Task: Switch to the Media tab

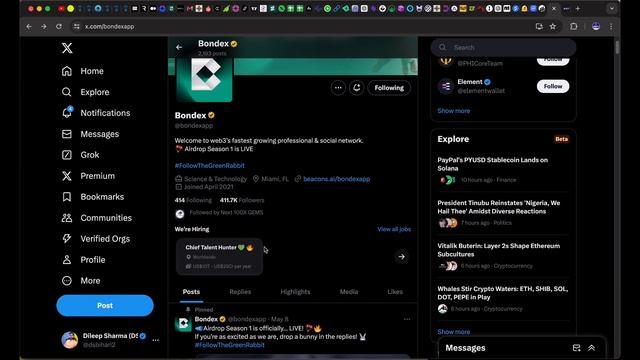Action: 349,292
